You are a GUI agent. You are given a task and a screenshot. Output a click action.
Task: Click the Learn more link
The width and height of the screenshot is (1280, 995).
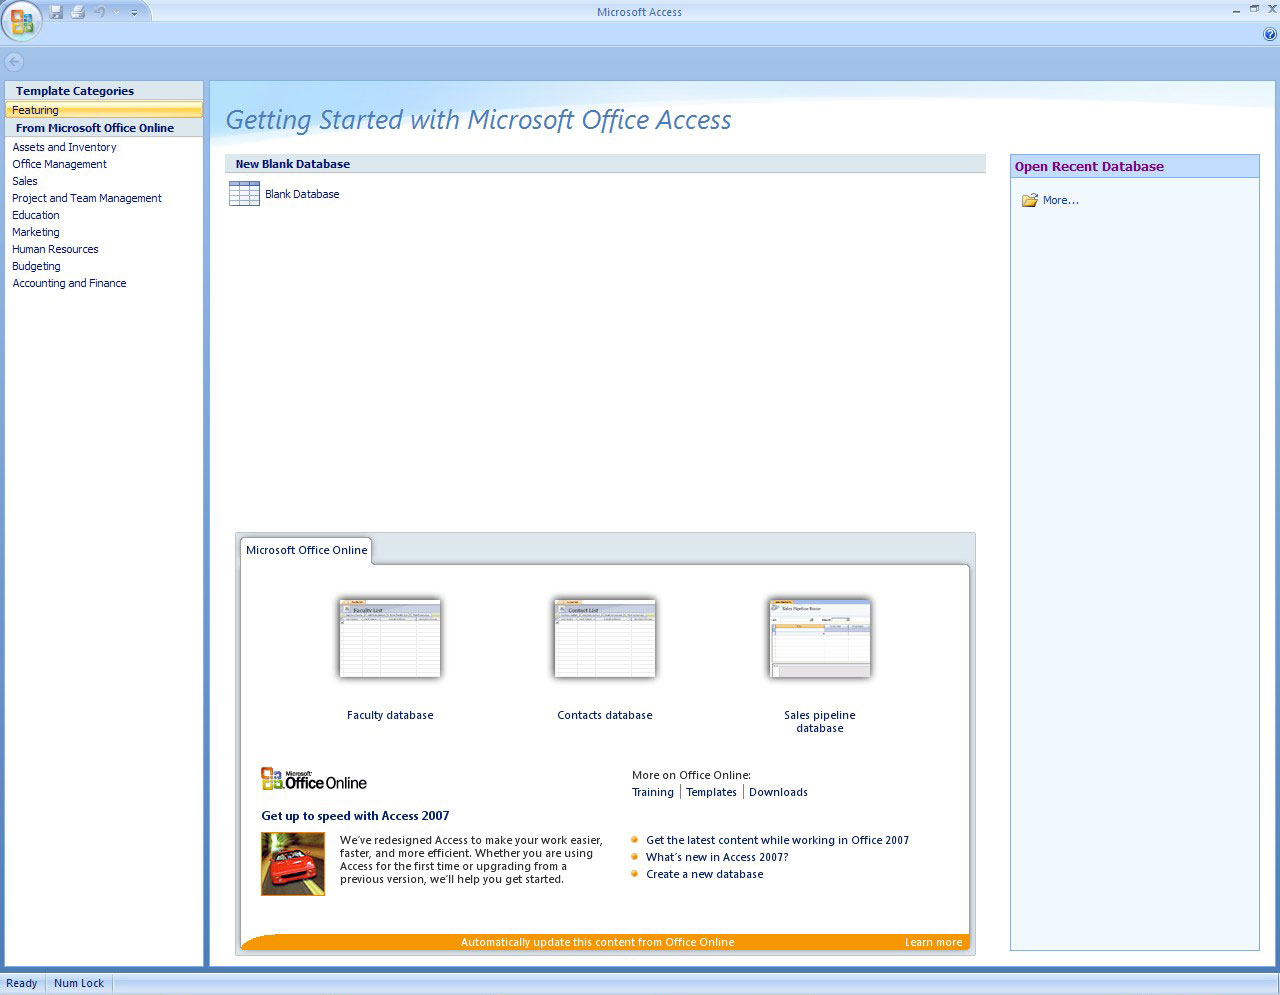[933, 942]
